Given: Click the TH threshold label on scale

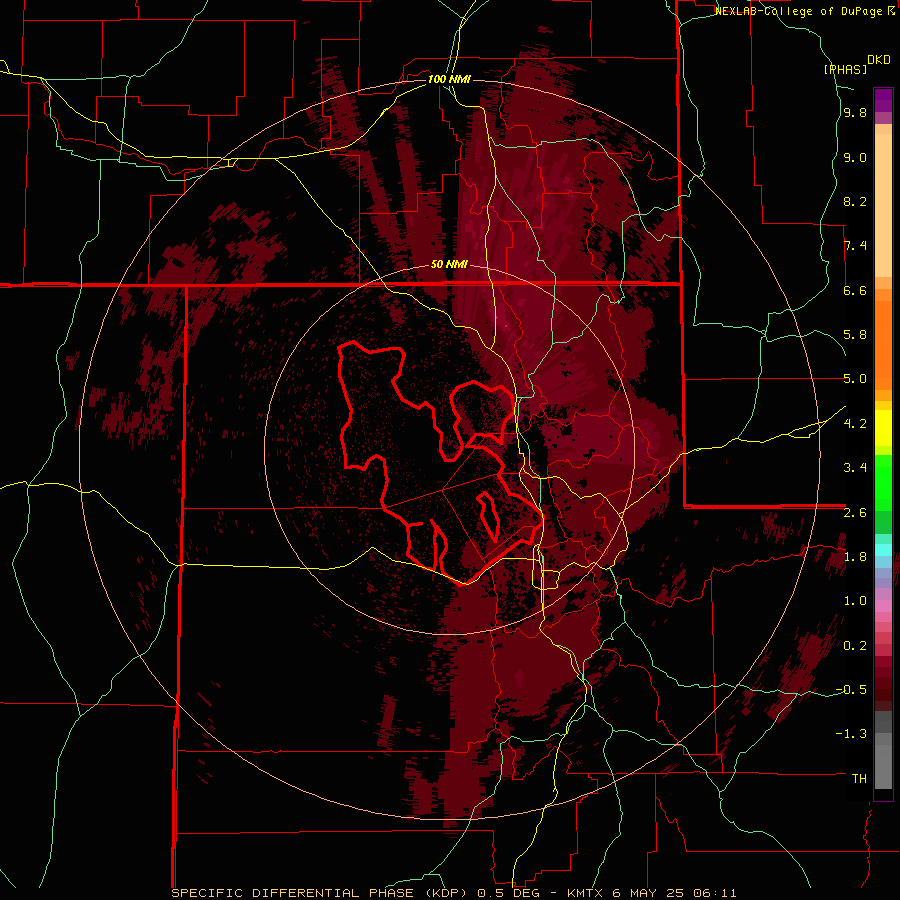Looking at the screenshot, I should point(859,779).
